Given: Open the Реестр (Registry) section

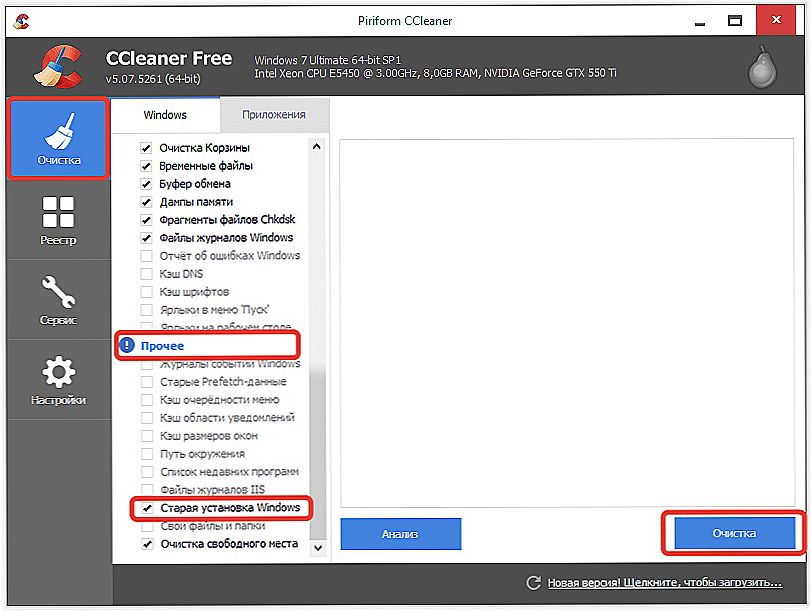Looking at the screenshot, I should point(57,220).
